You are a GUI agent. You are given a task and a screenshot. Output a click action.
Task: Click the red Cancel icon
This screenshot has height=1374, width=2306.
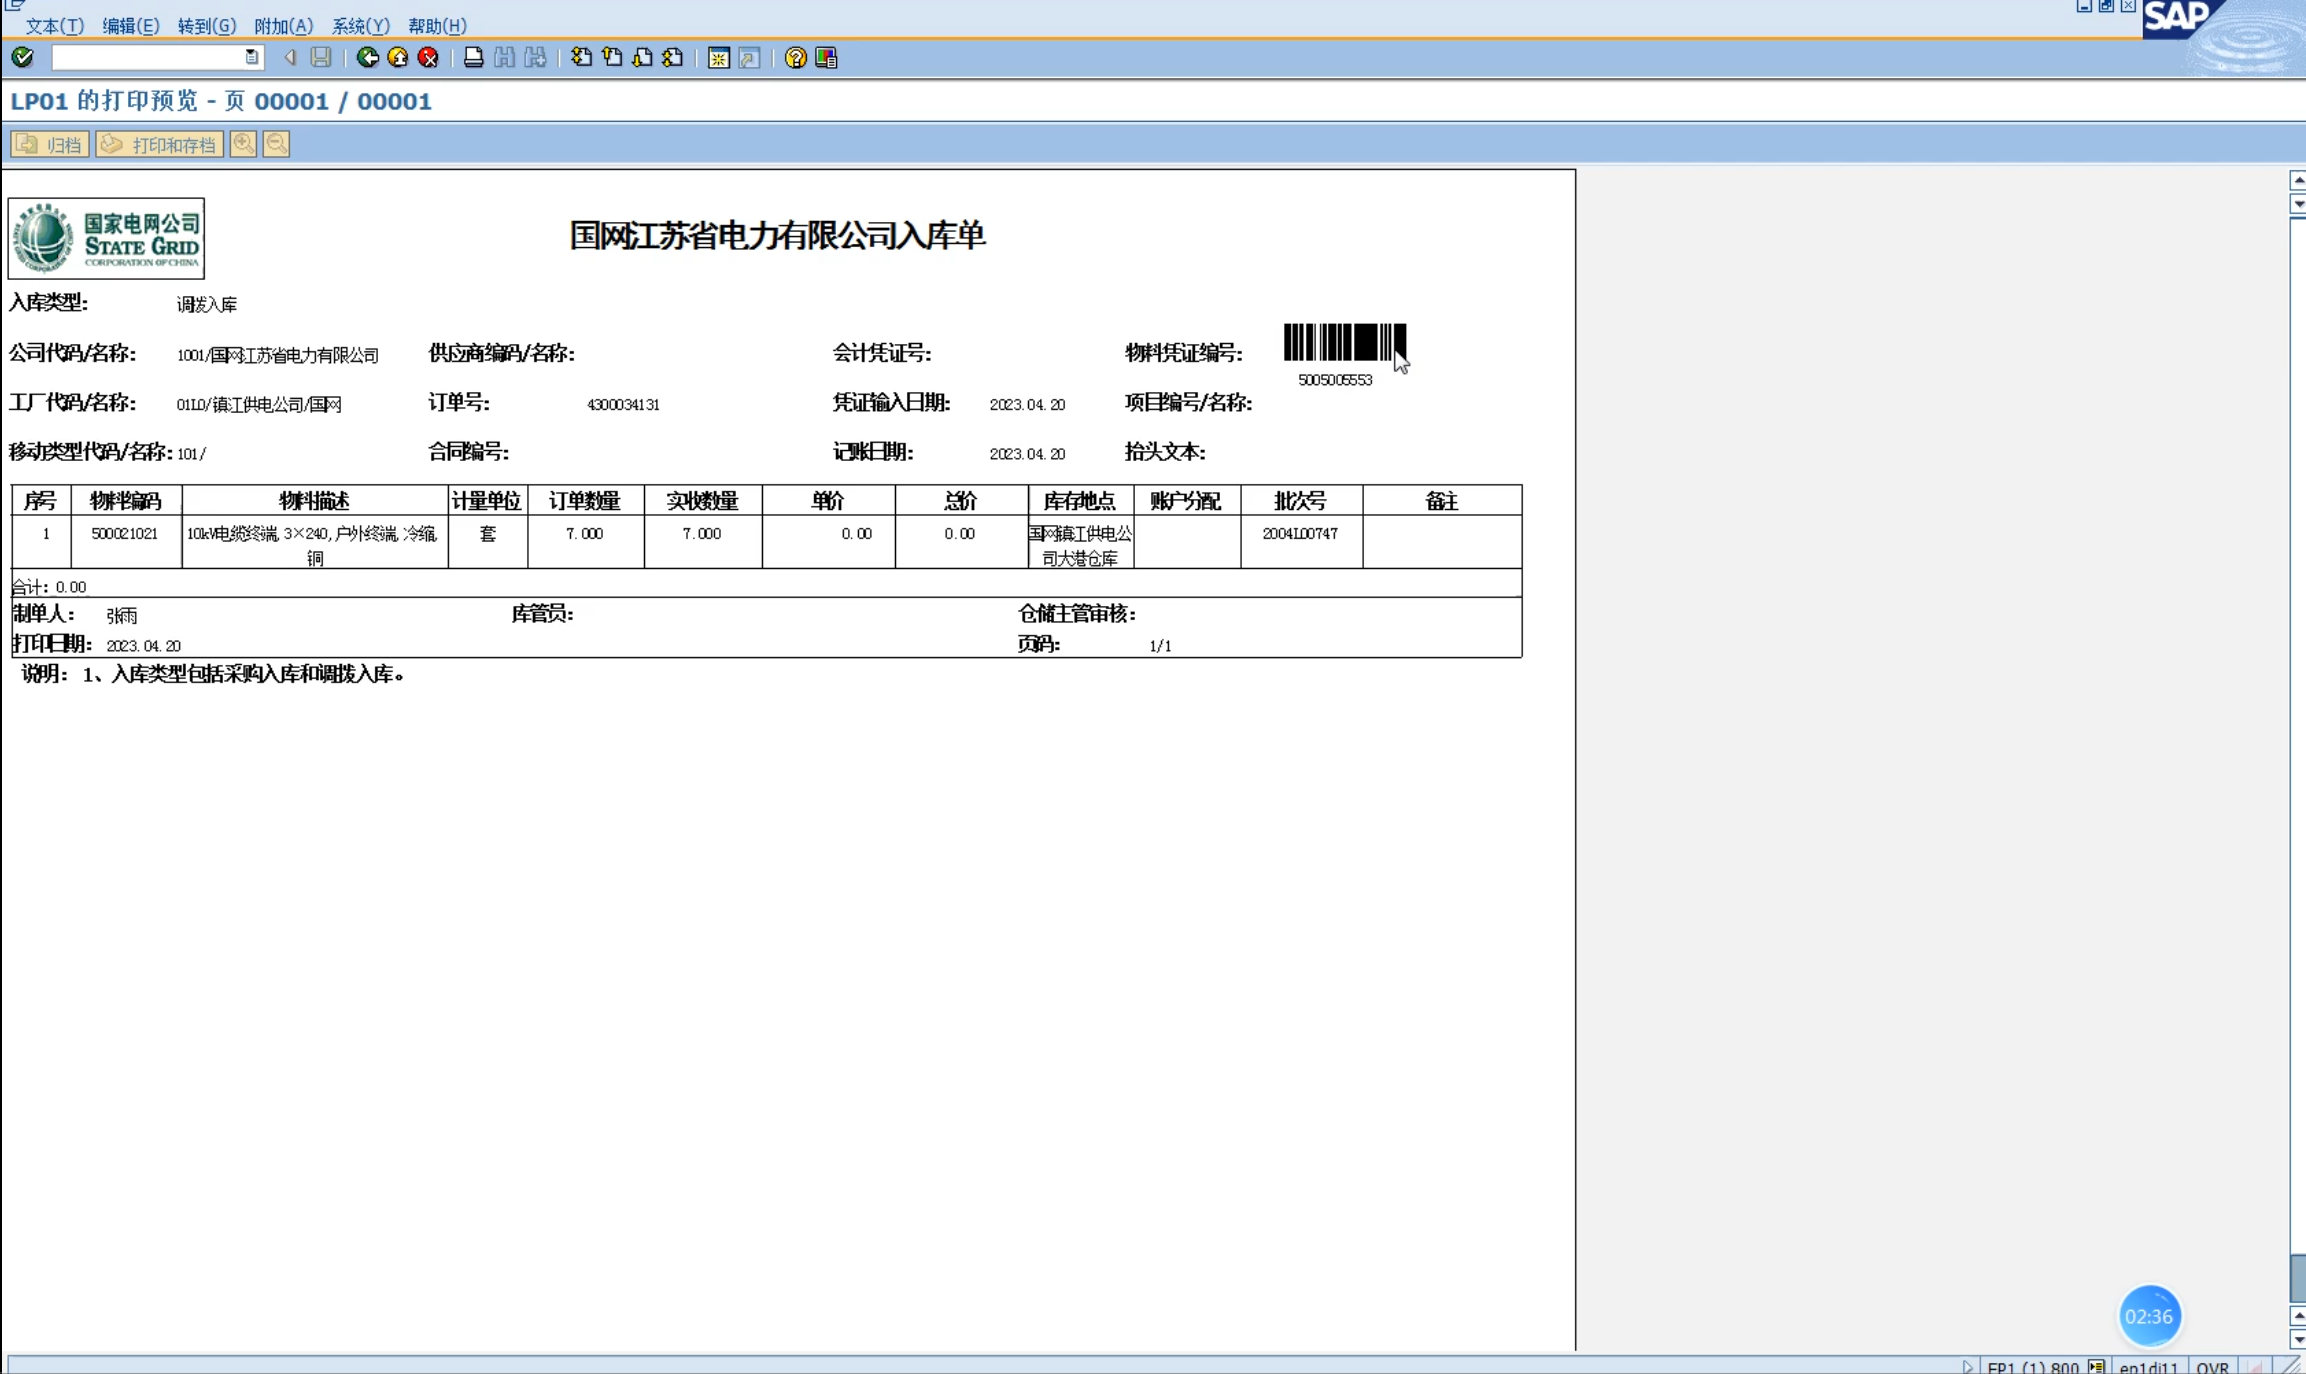tap(429, 58)
